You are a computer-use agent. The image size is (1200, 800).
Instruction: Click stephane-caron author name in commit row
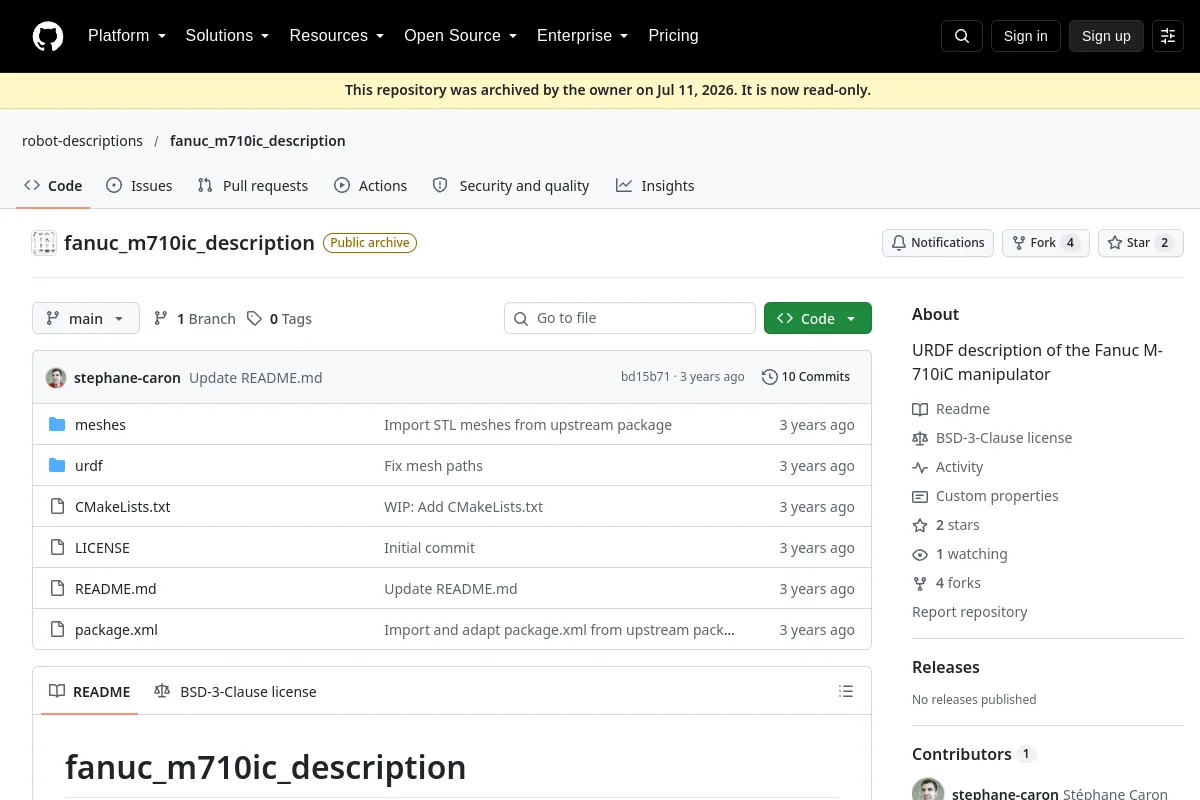127,378
